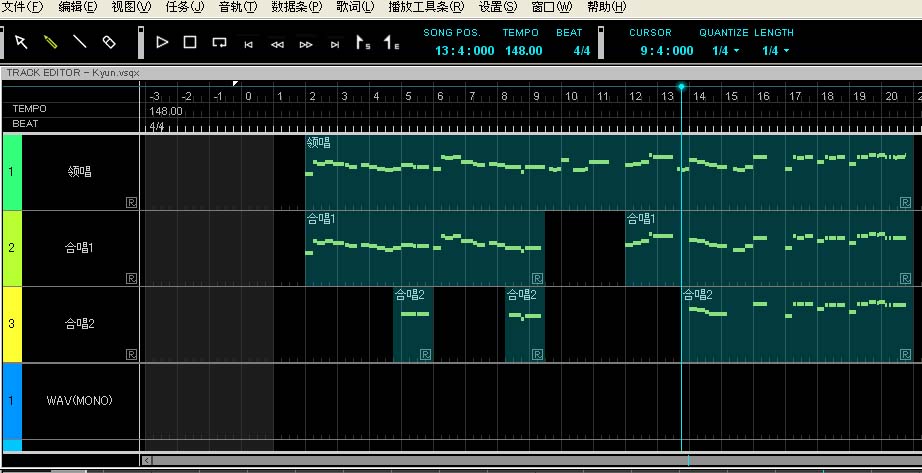Open the 歌词(L) menu
The width and height of the screenshot is (922, 473).
click(x=355, y=7)
